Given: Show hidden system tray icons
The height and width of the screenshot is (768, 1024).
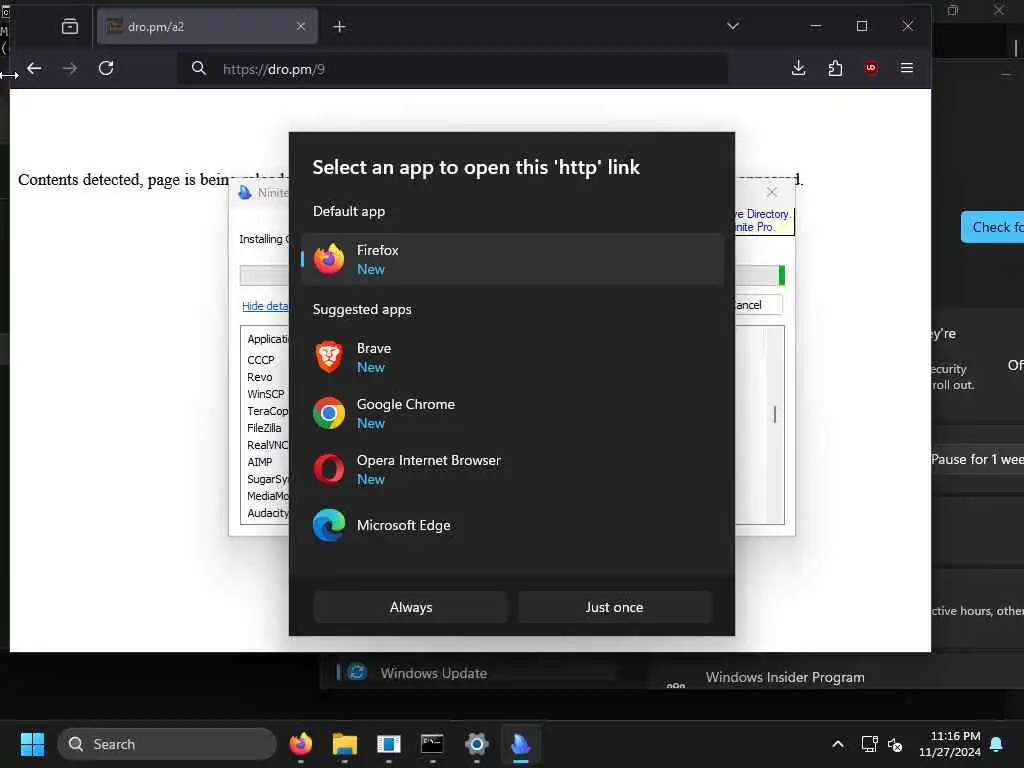Looking at the screenshot, I should pos(838,744).
